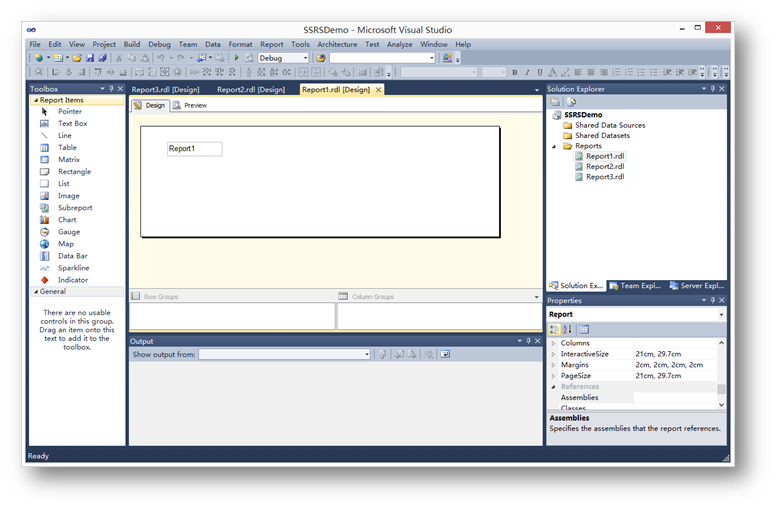Open Report2.rdl in Solution Explorer
This screenshot has height=509, width=777.
click(605, 167)
